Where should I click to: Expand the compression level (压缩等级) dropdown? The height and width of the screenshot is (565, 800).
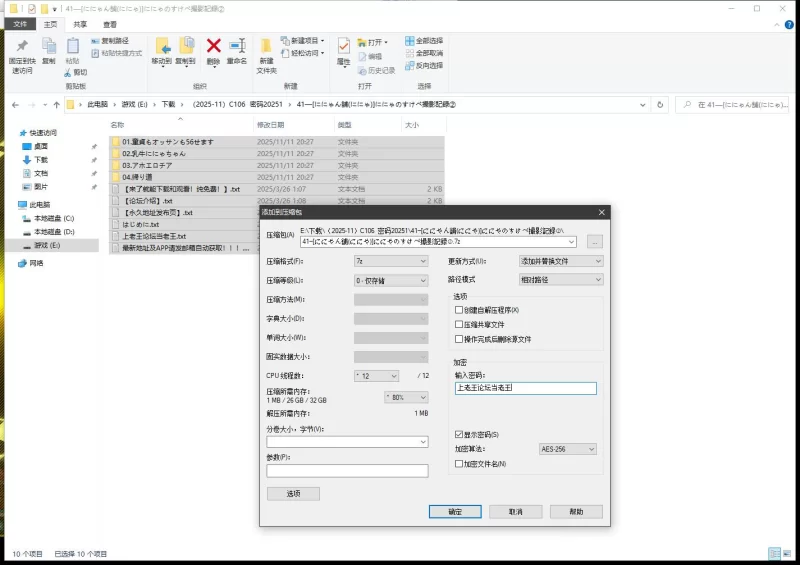point(390,280)
